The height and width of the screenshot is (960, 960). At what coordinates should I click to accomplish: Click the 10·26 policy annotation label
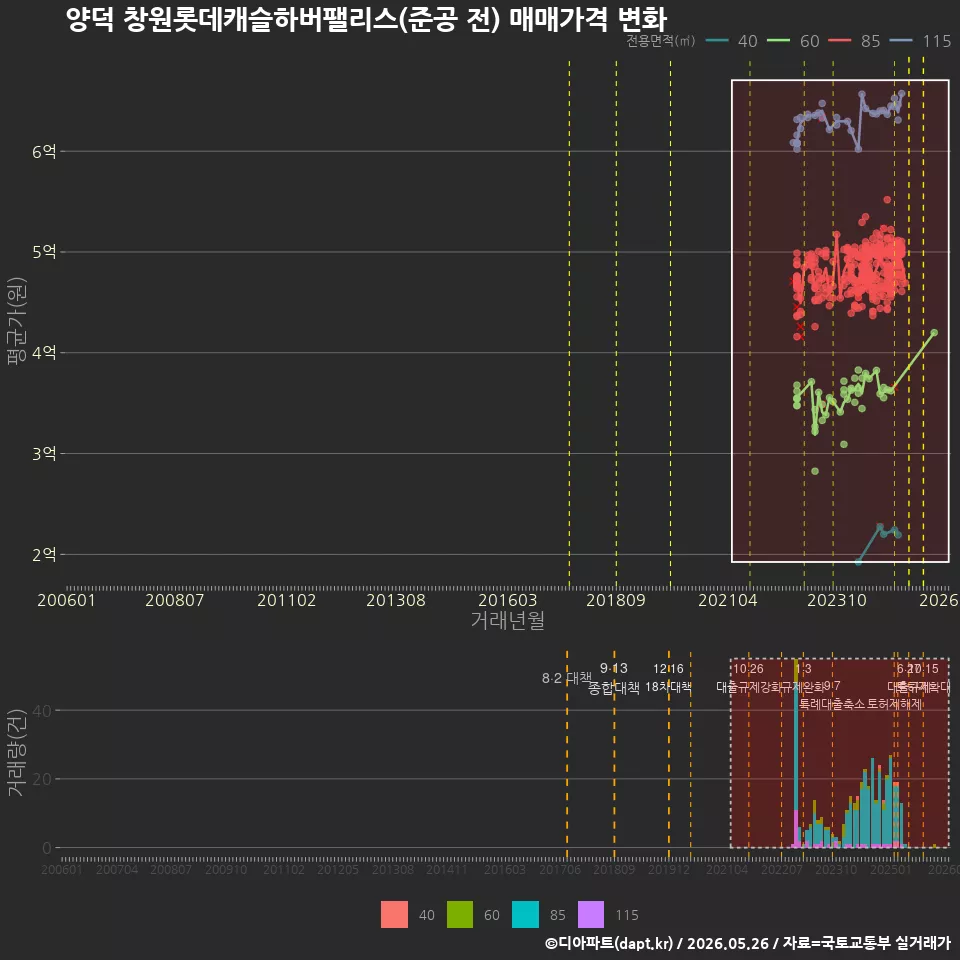click(x=748, y=669)
